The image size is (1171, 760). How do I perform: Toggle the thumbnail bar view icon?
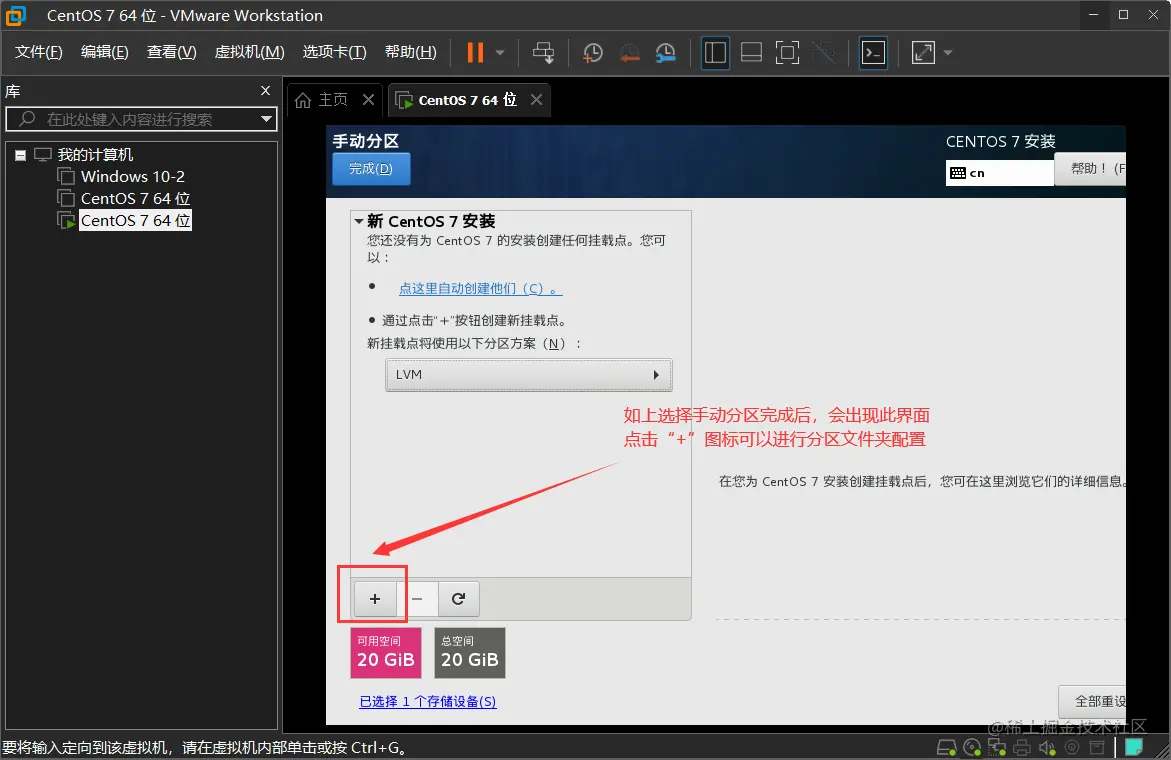click(751, 52)
